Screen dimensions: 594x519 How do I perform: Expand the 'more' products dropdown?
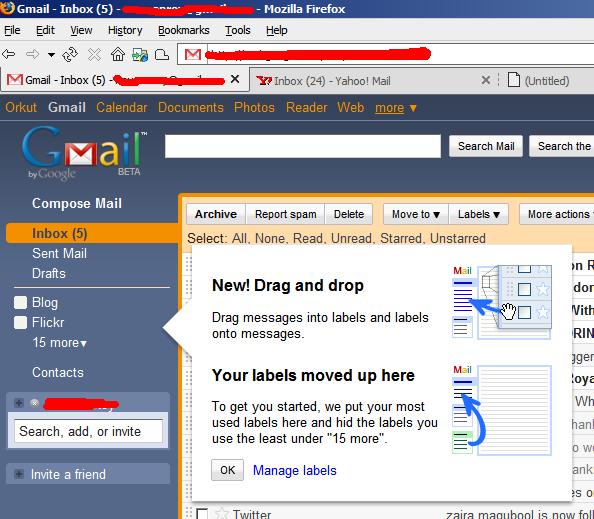point(395,108)
